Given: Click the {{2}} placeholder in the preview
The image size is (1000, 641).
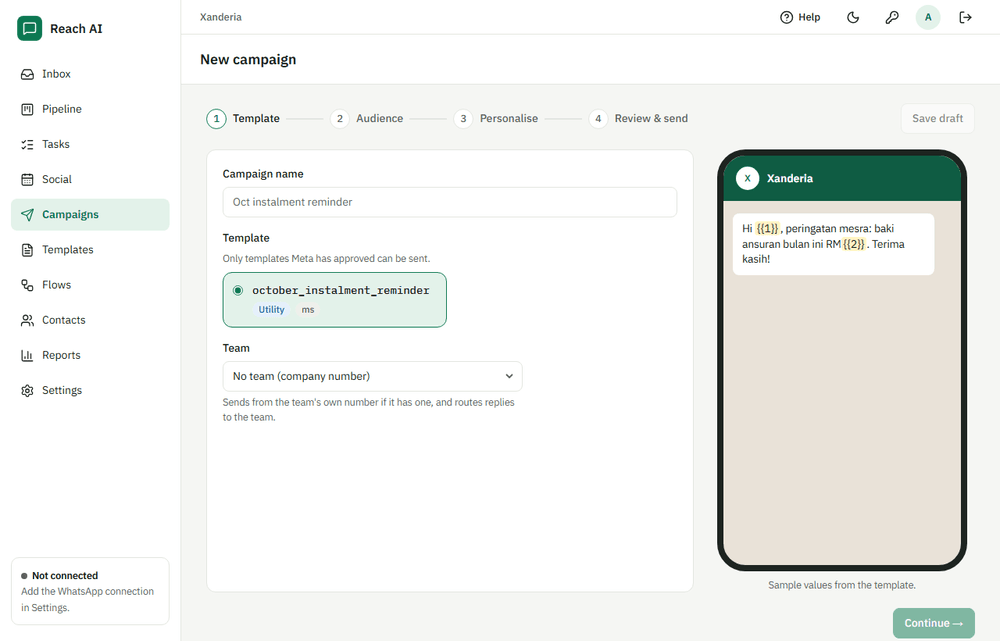Looking at the screenshot, I should (x=854, y=244).
